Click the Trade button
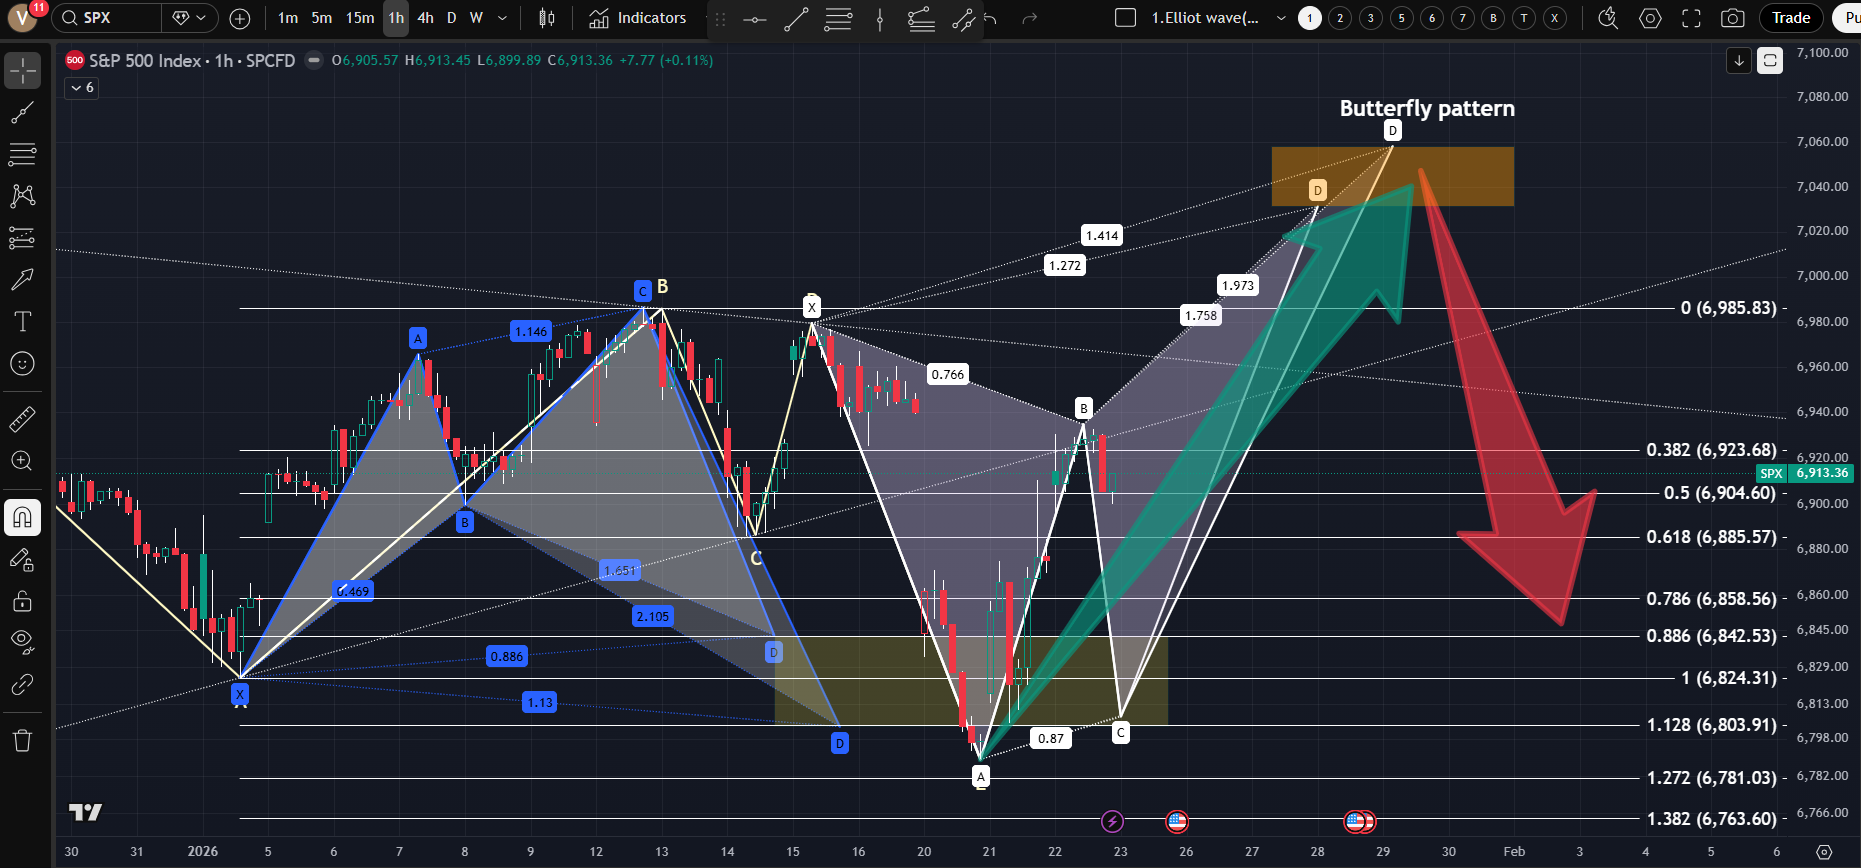Screen dimensions: 1861x868 coord(1790,18)
